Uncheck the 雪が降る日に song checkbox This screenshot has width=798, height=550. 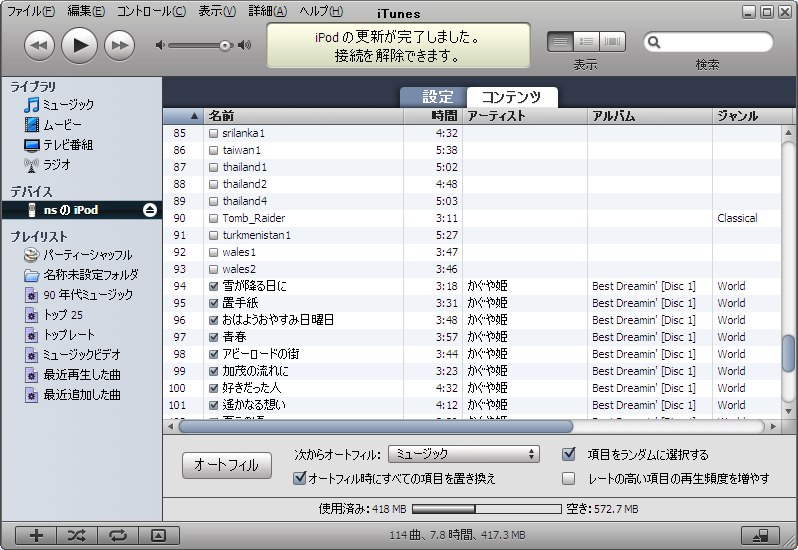coord(214,286)
